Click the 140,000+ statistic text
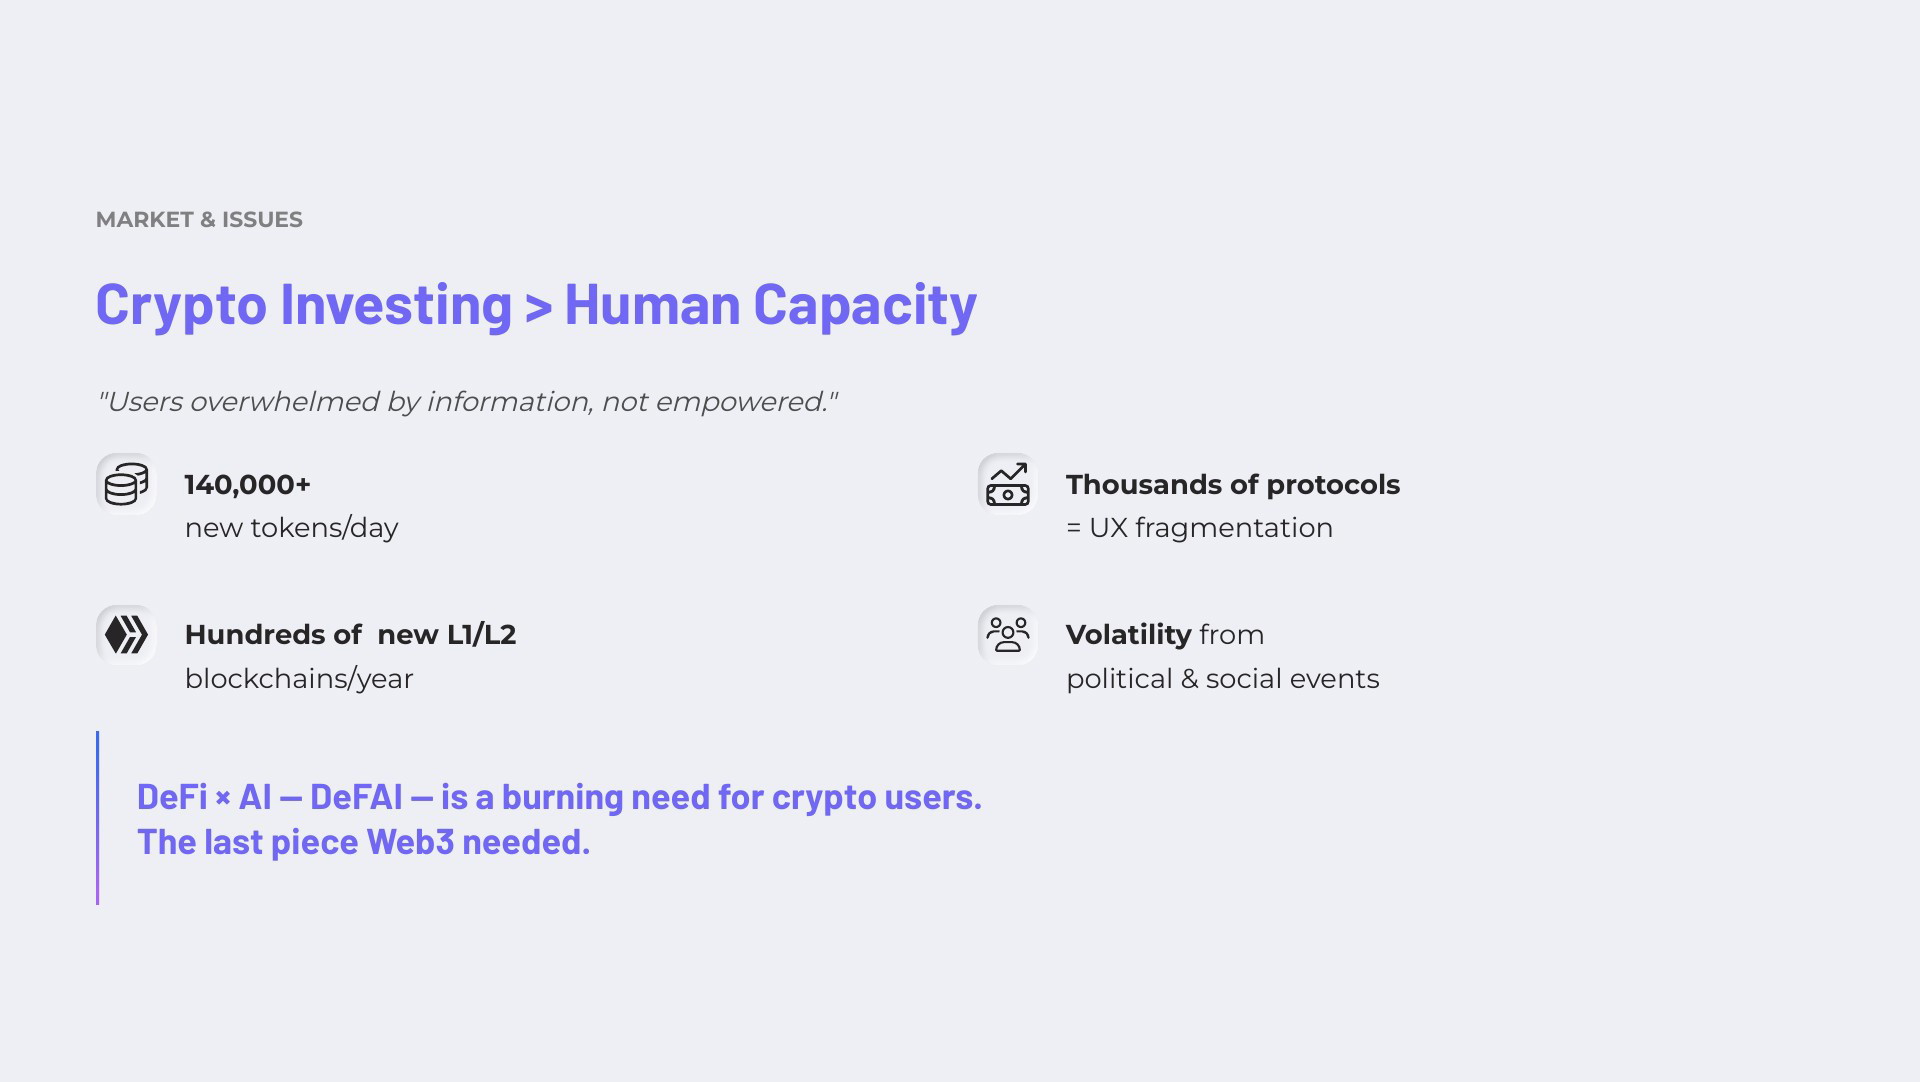The width and height of the screenshot is (1920, 1082). 248,485
